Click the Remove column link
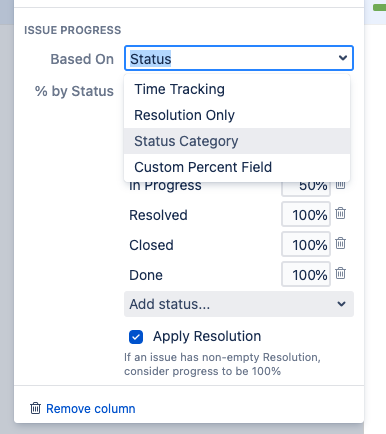 click(91, 409)
